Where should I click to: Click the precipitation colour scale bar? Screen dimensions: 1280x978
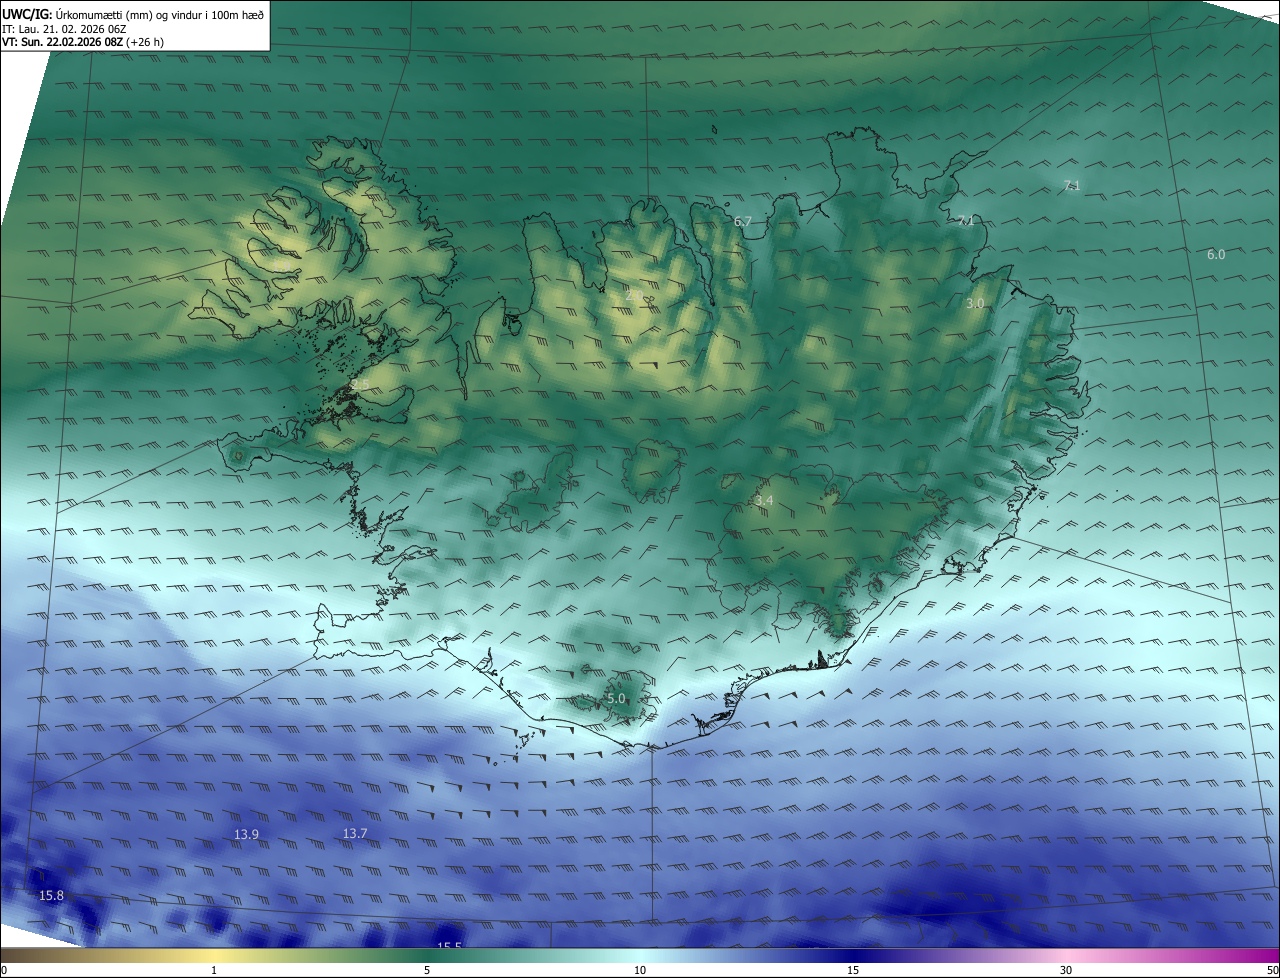(640, 955)
